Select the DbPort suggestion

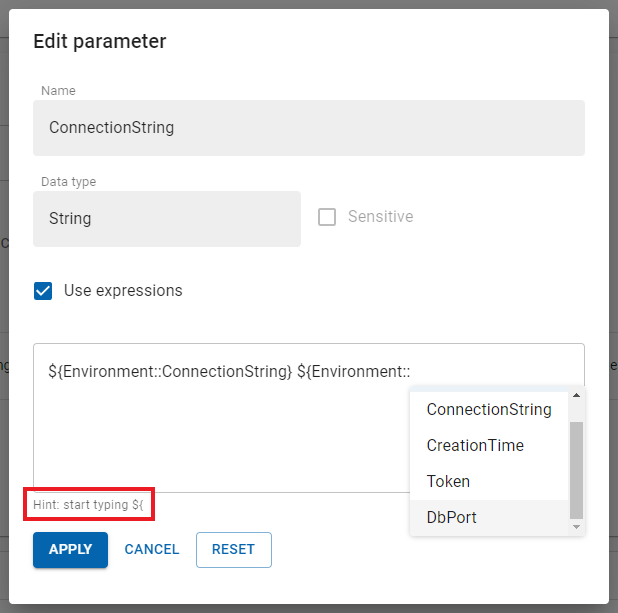[x=451, y=517]
